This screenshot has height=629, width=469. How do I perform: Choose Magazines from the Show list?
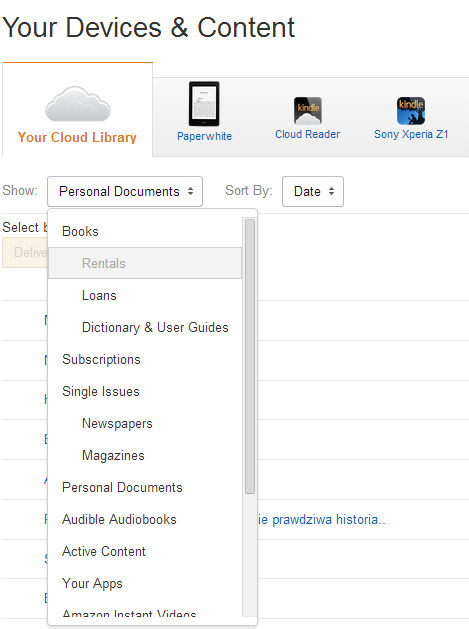(145, 456)
